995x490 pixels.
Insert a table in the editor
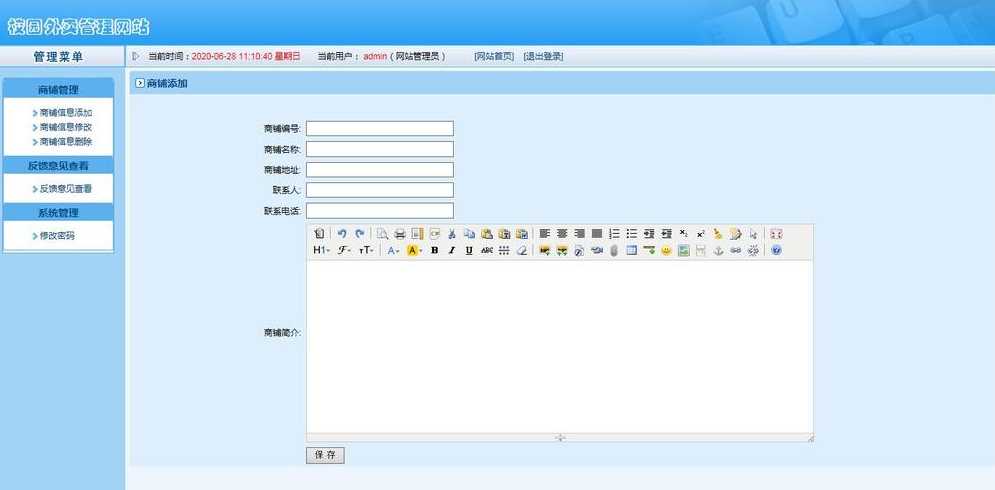[x=631, y=251]
